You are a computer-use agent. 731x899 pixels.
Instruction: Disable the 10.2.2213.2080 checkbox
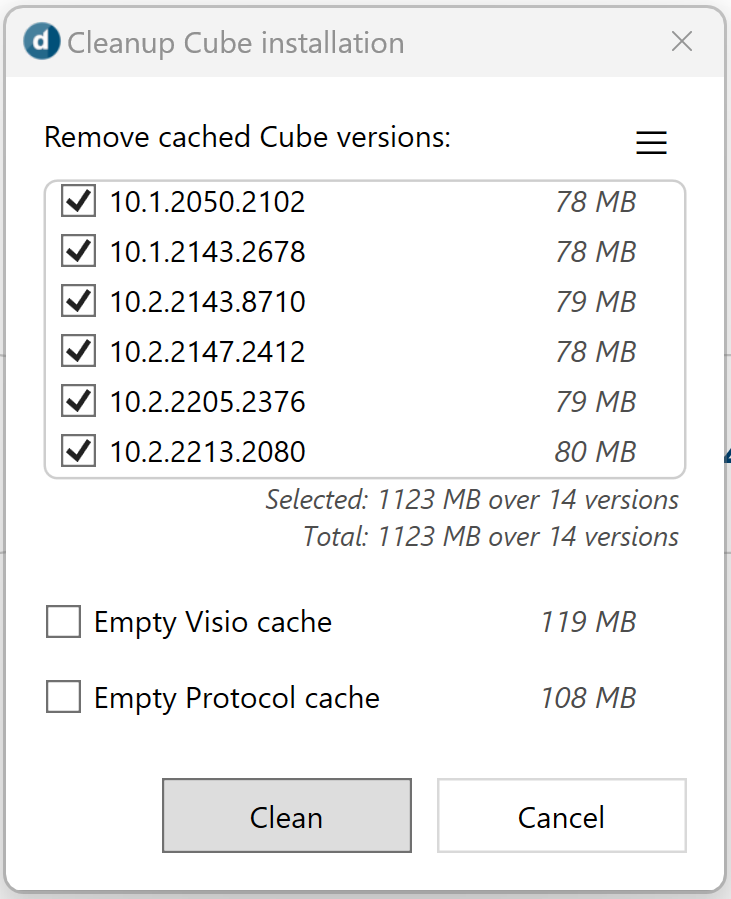79,451
